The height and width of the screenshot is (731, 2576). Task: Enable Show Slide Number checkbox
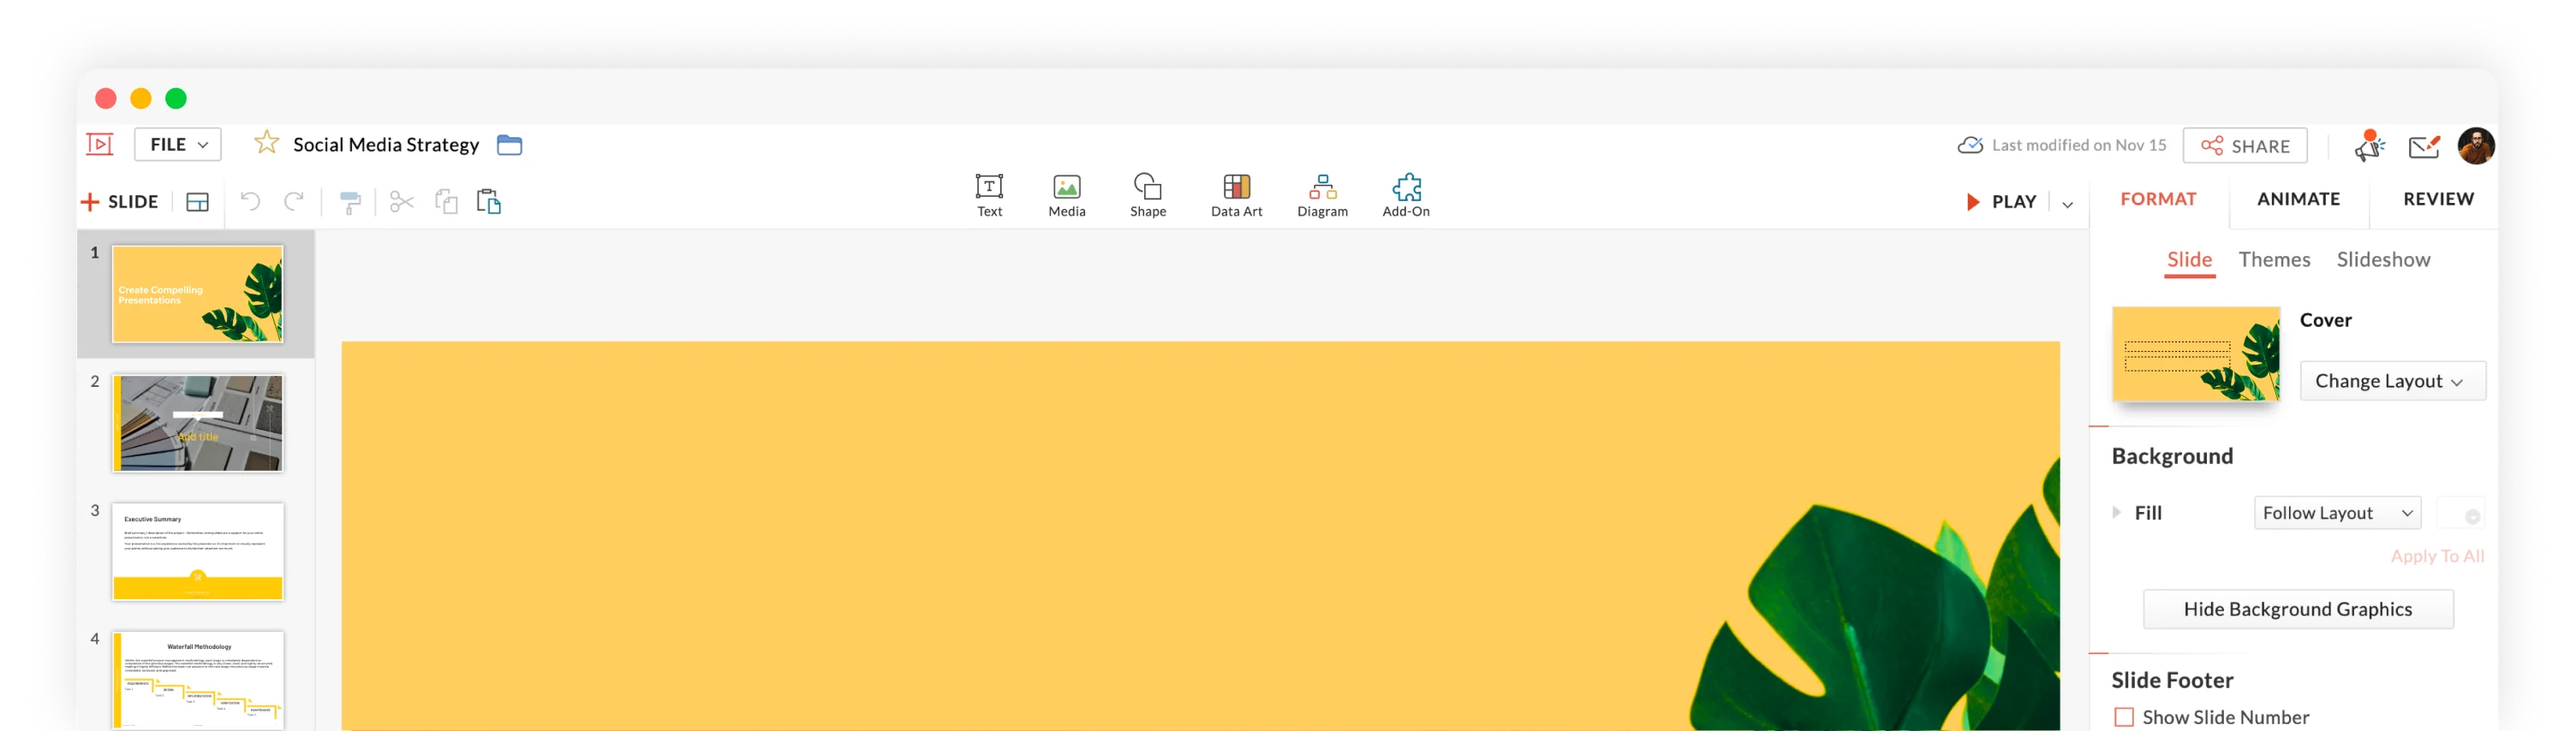[x=2124, y=717]
